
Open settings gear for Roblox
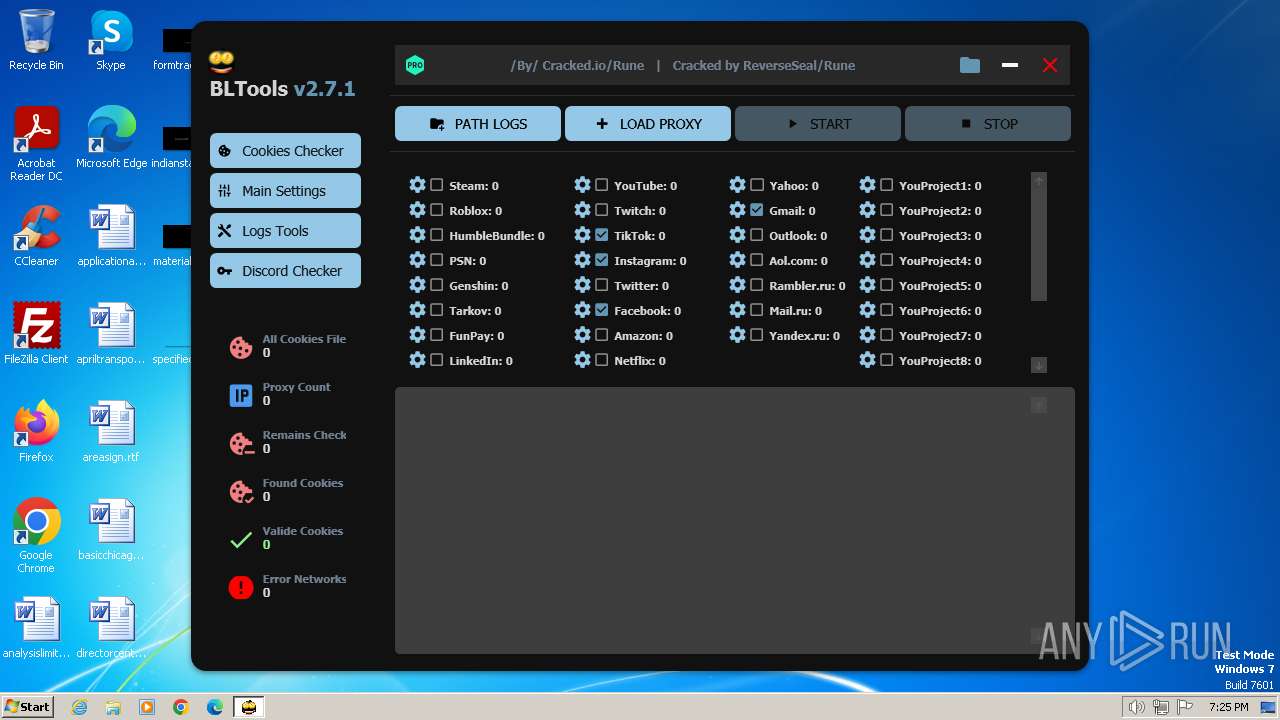418,210
